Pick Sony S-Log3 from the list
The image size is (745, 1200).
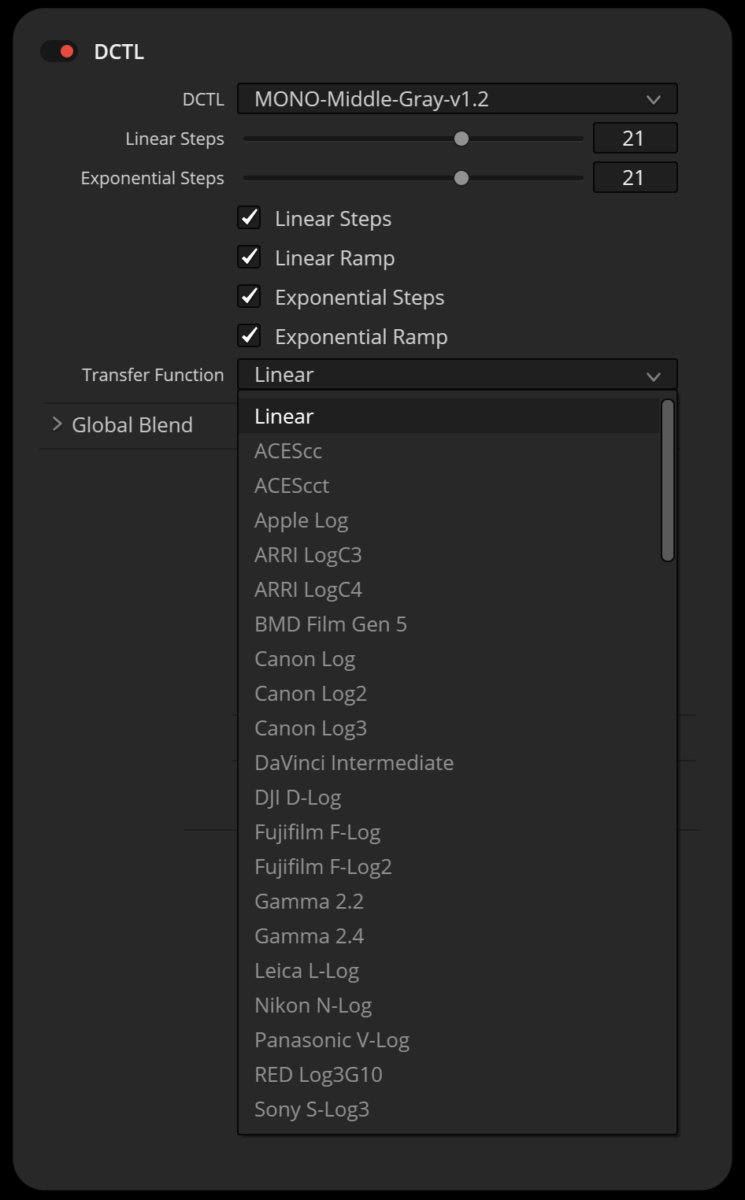(311, 1109)
